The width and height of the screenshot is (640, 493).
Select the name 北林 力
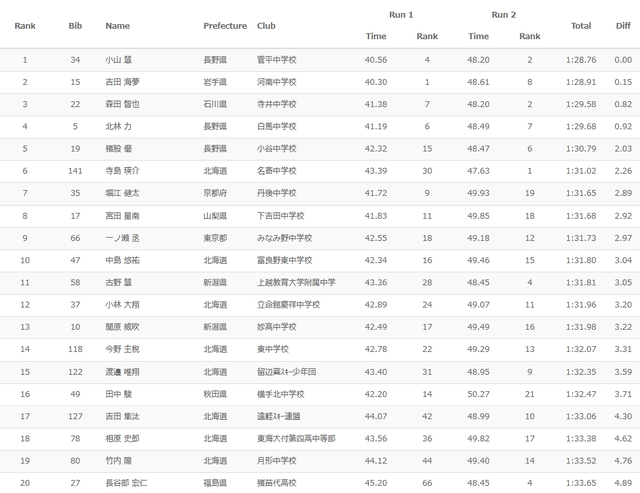pos(118,127)
